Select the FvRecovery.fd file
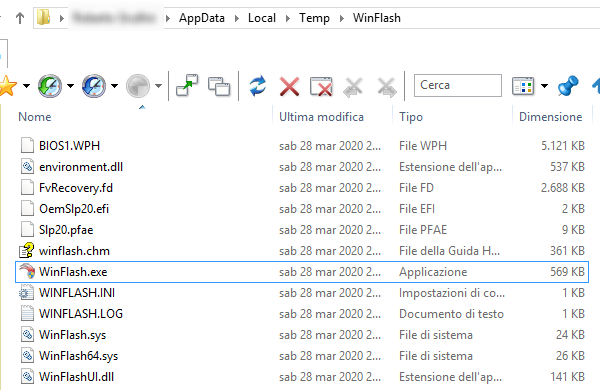This screenshot has height=390, width=600. point(302,188)
